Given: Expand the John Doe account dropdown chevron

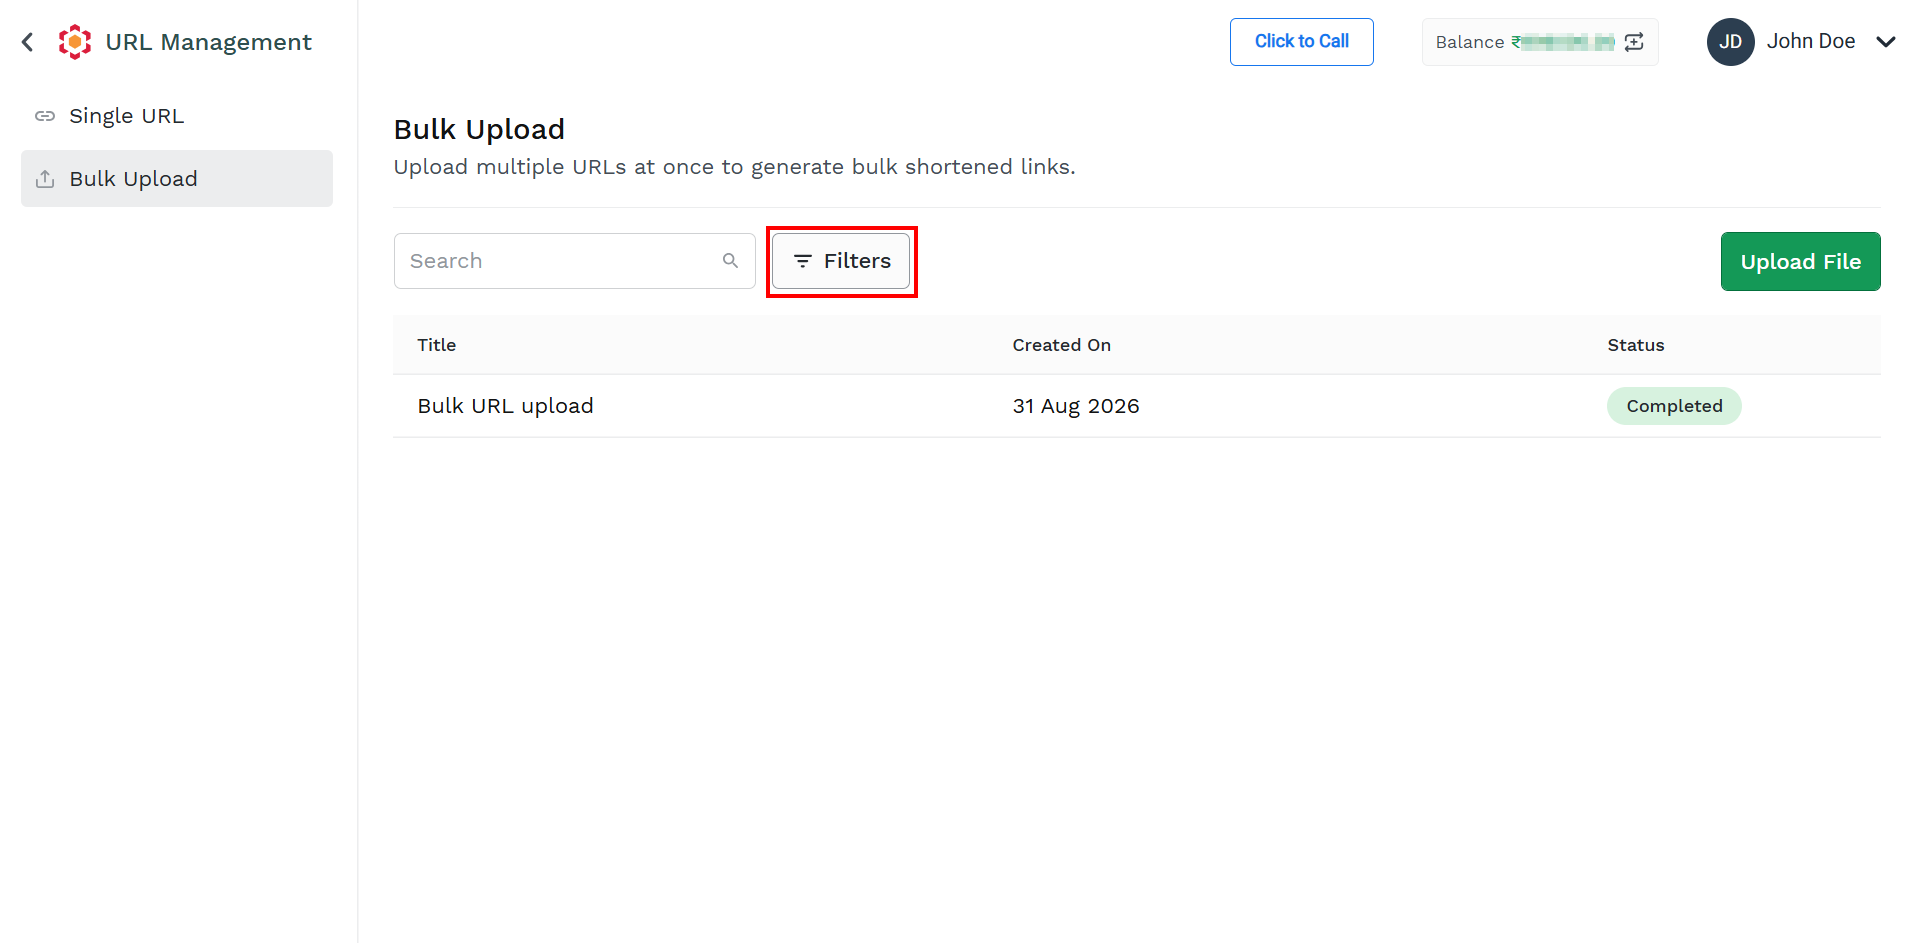Looking at the screenshot, I should click(1885, 42).
